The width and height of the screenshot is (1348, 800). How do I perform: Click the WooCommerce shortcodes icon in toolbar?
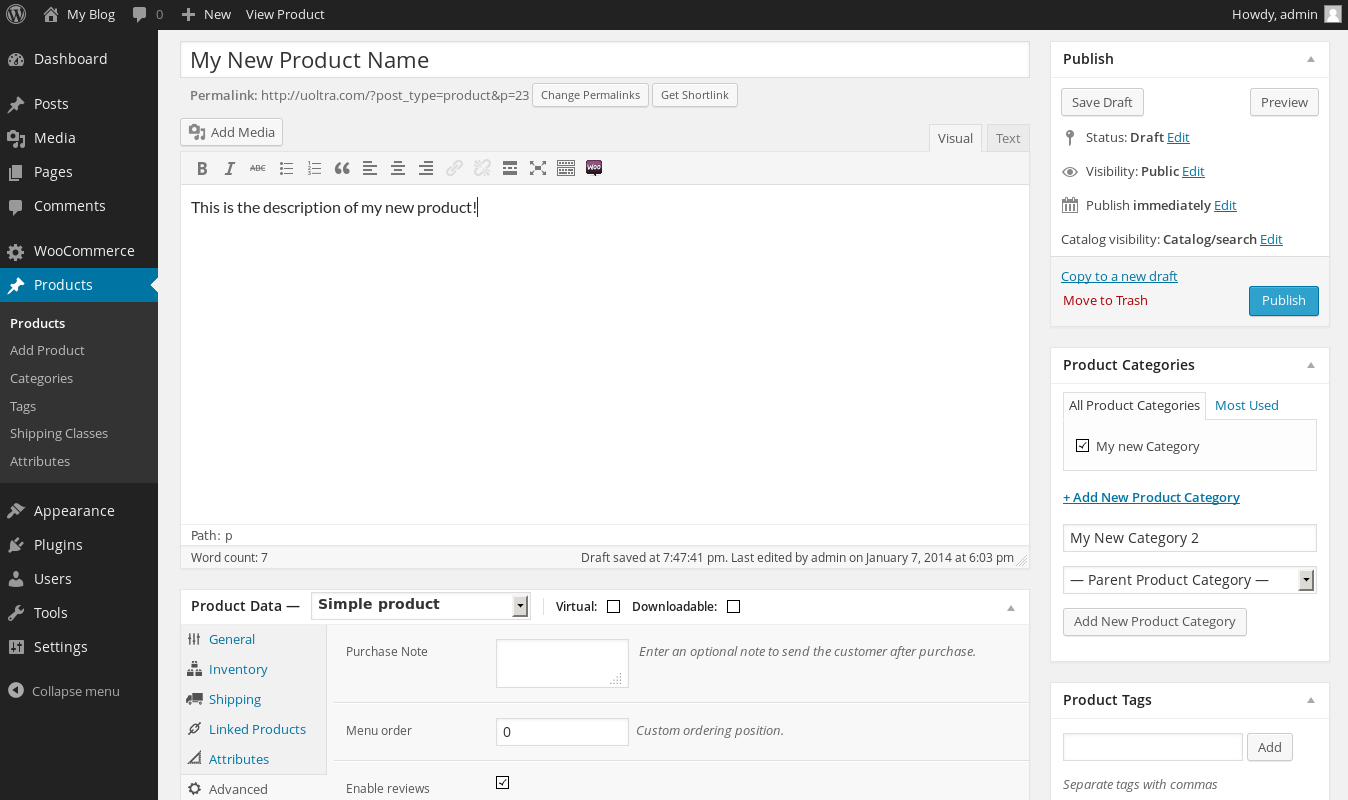pos(594,168)
